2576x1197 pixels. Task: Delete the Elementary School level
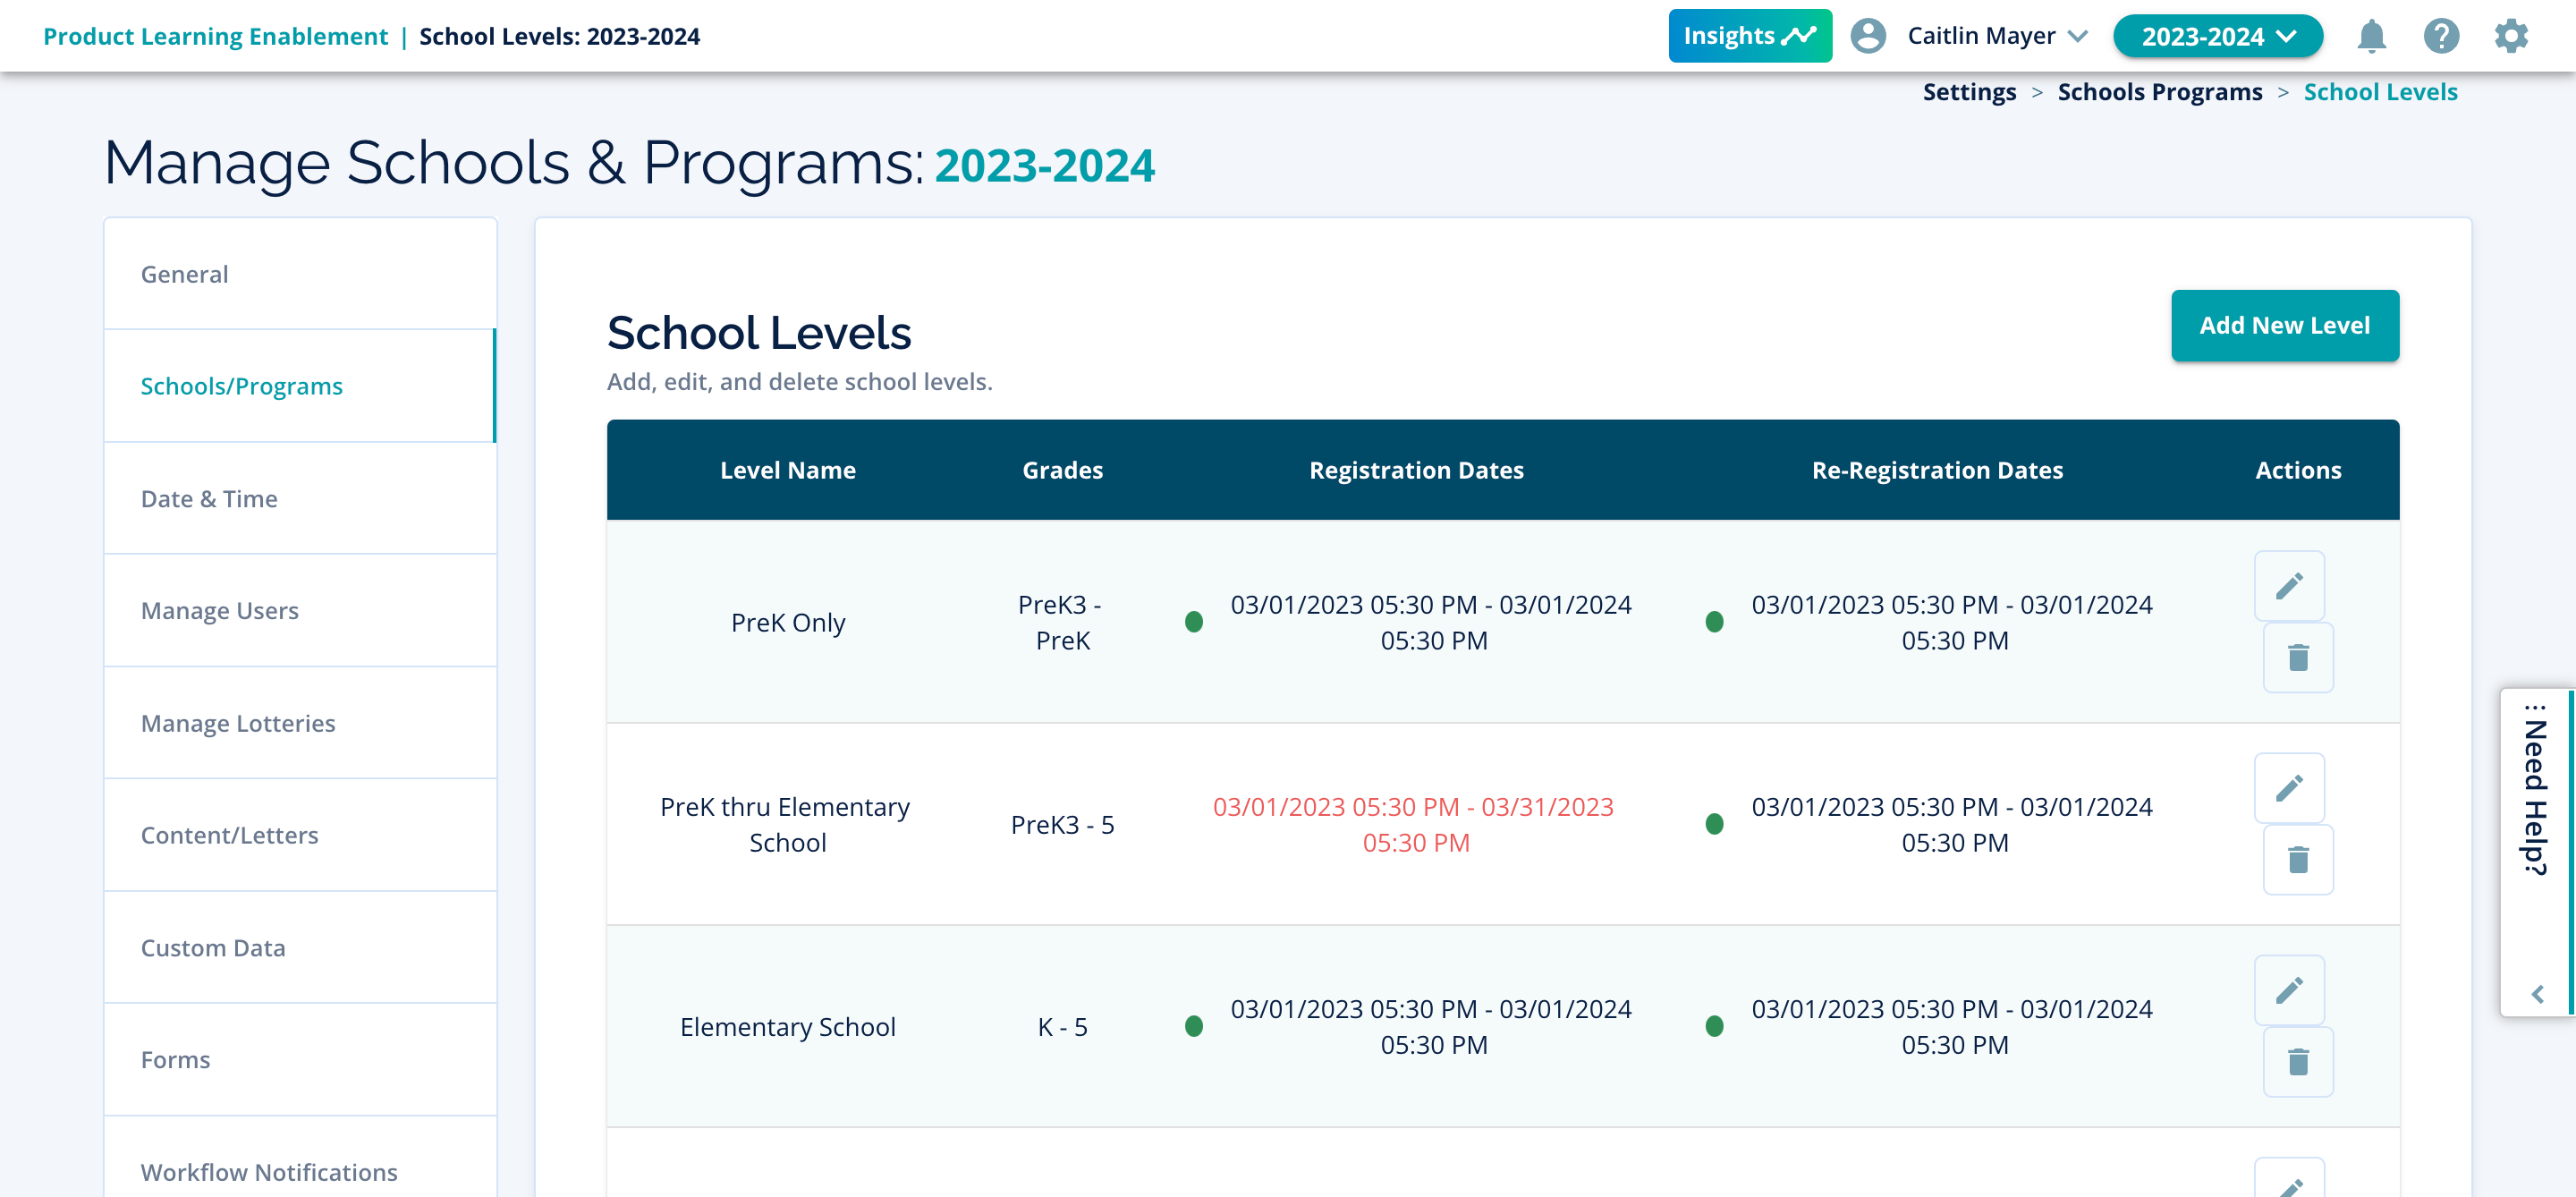(x=2297, y=1062)
